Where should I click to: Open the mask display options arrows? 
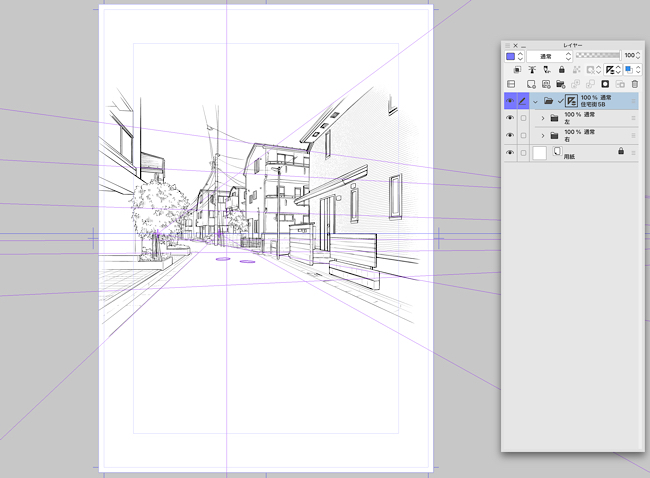click(598, 70)
